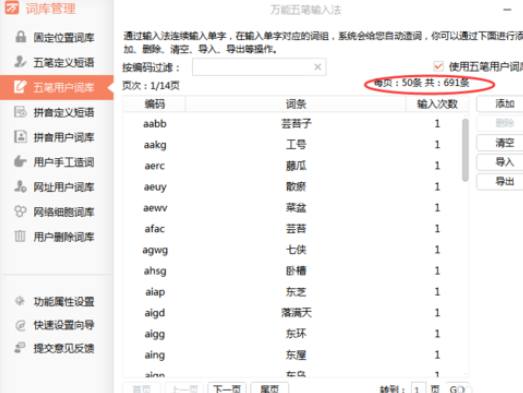
Task: Sort by the 编码 column header
Action: point(154,104)
